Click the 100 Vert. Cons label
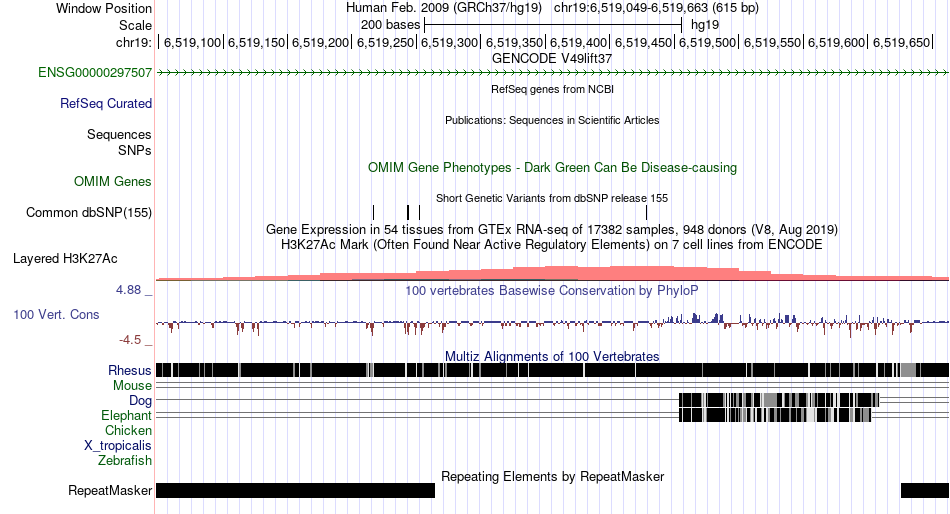The image size is (950, 514). tap(56, 315)
